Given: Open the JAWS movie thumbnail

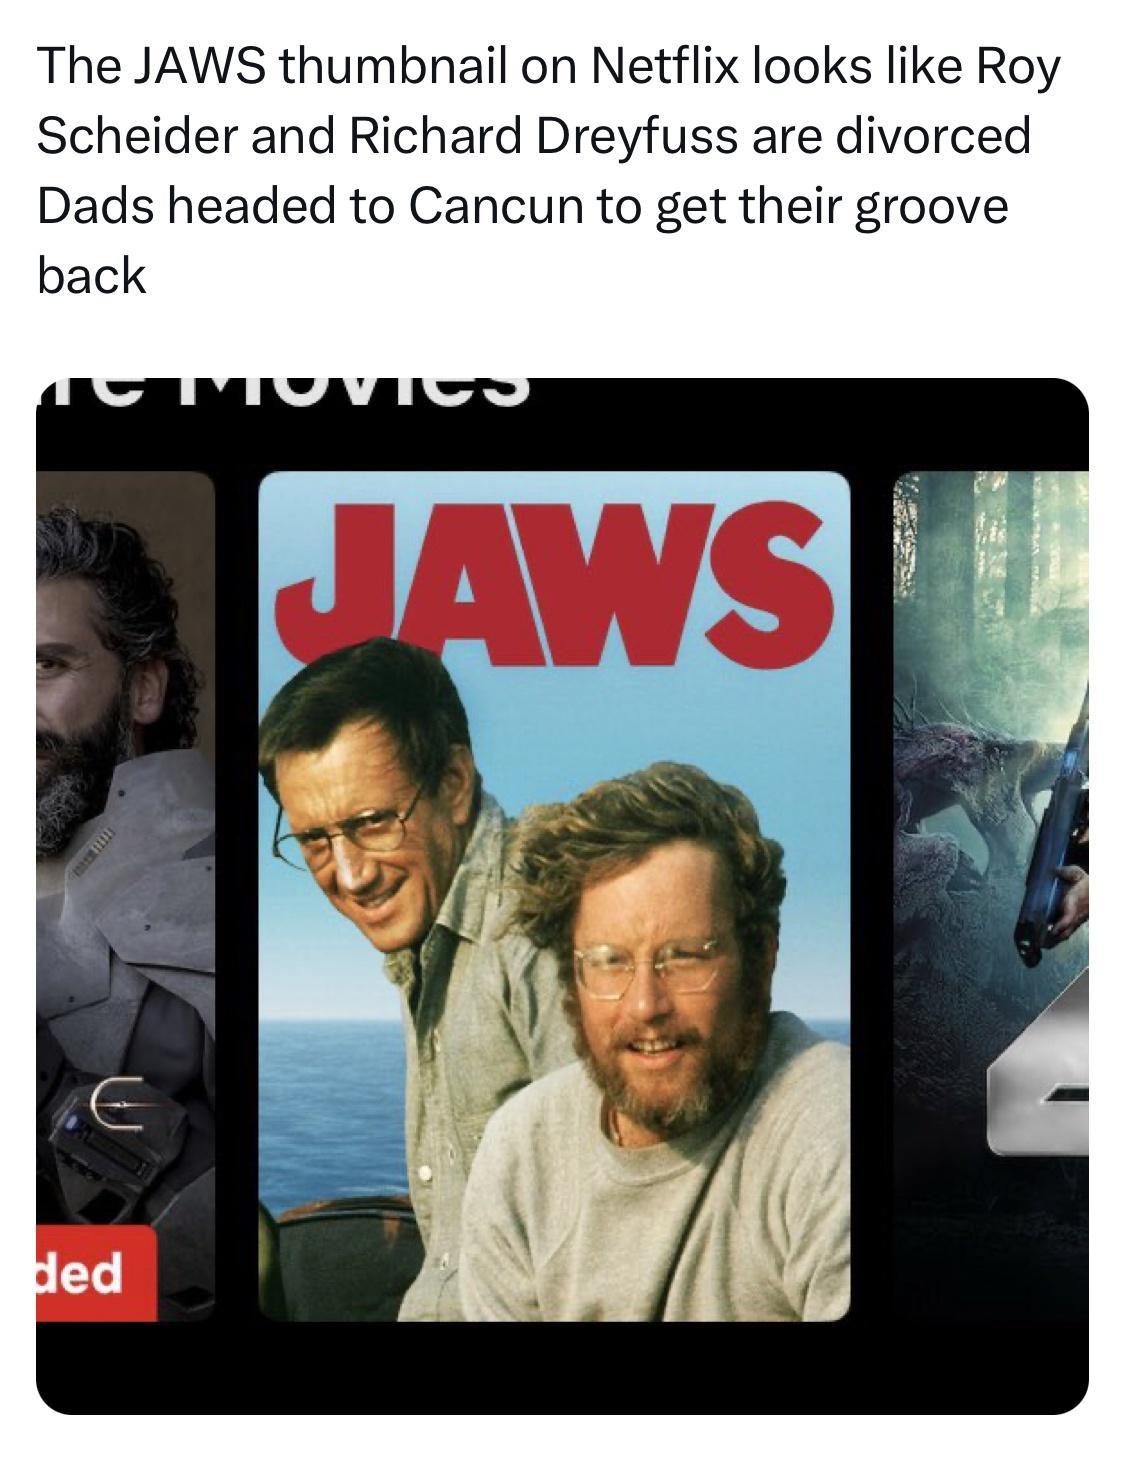Looking at the screenshot, I should point(554,896).
